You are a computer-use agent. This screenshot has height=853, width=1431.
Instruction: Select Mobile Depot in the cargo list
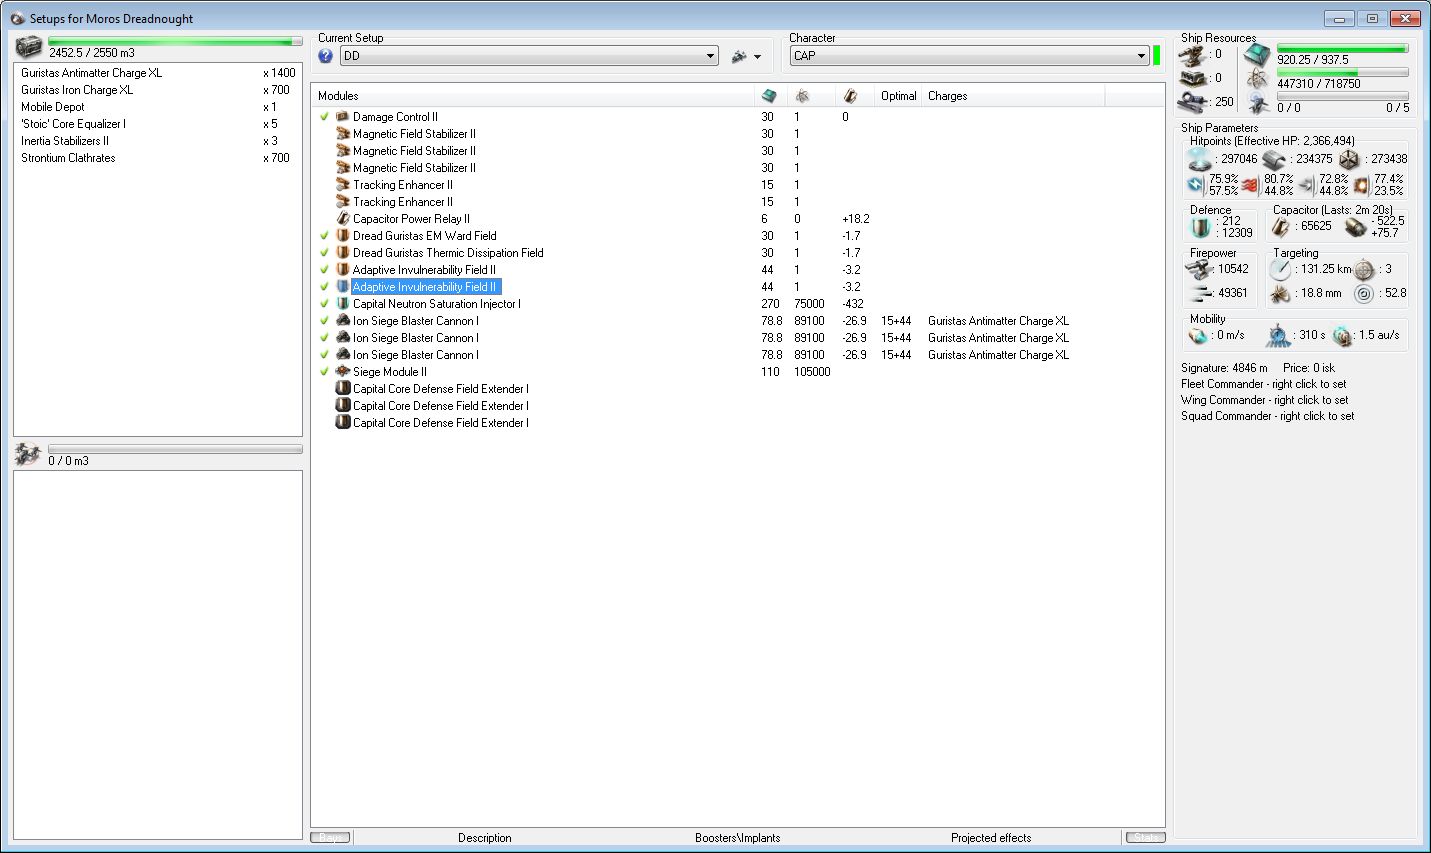coord(158,107)
